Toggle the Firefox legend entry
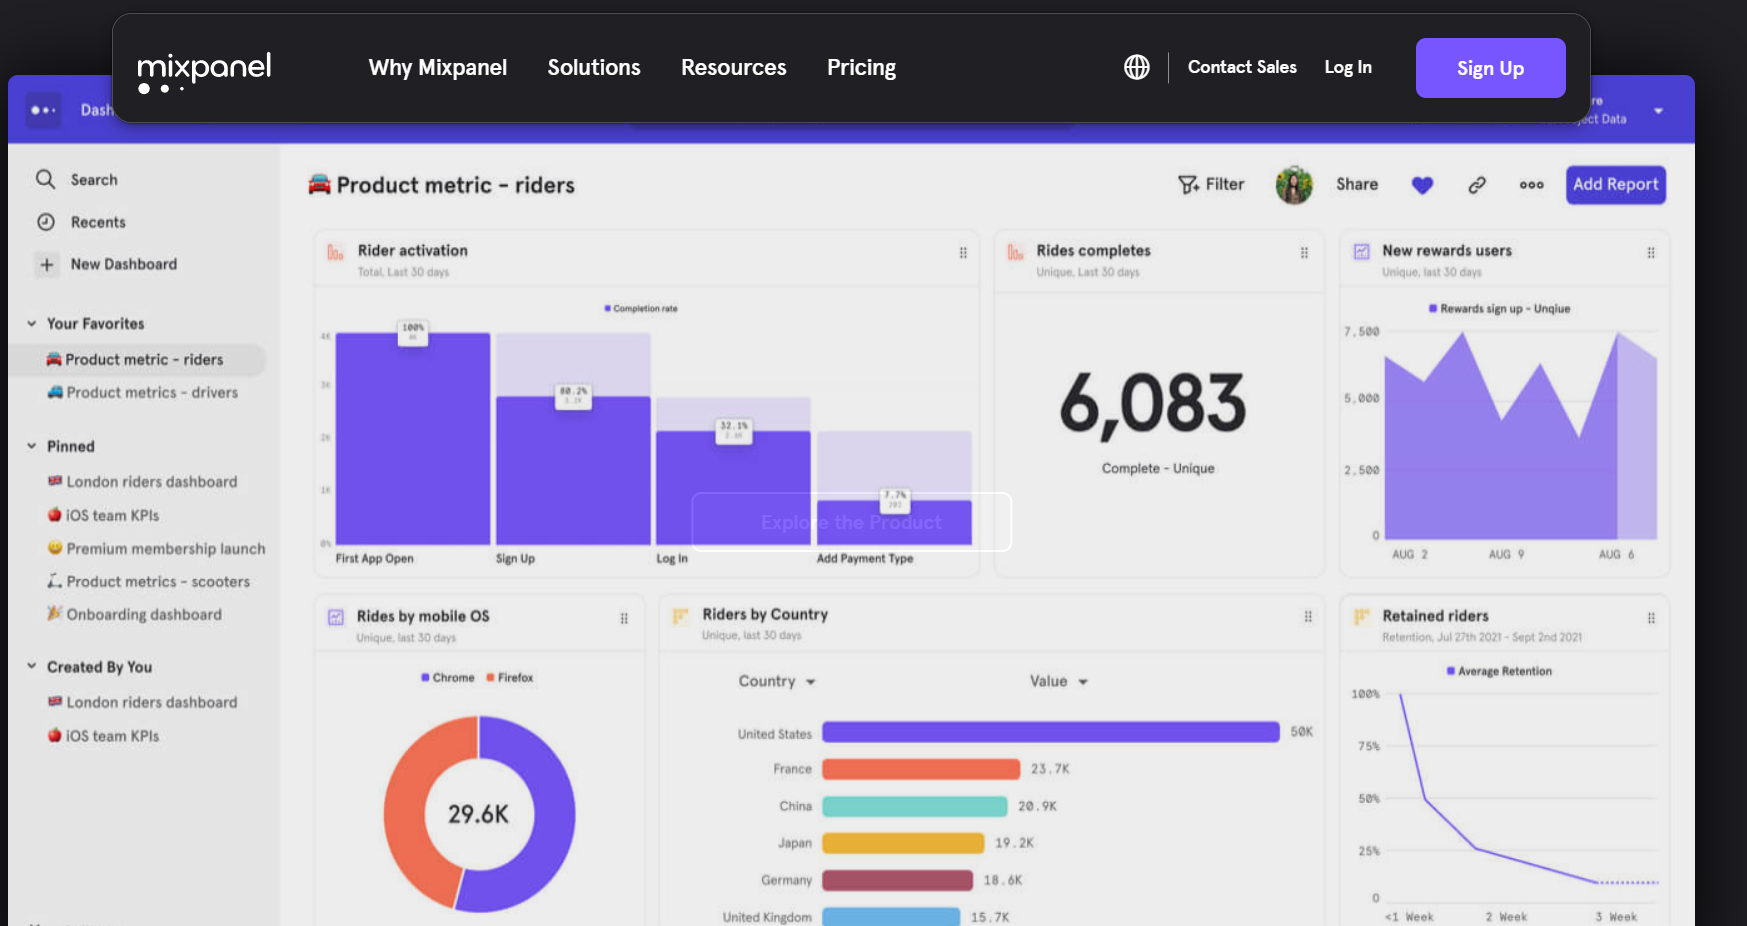 [509, 678]
